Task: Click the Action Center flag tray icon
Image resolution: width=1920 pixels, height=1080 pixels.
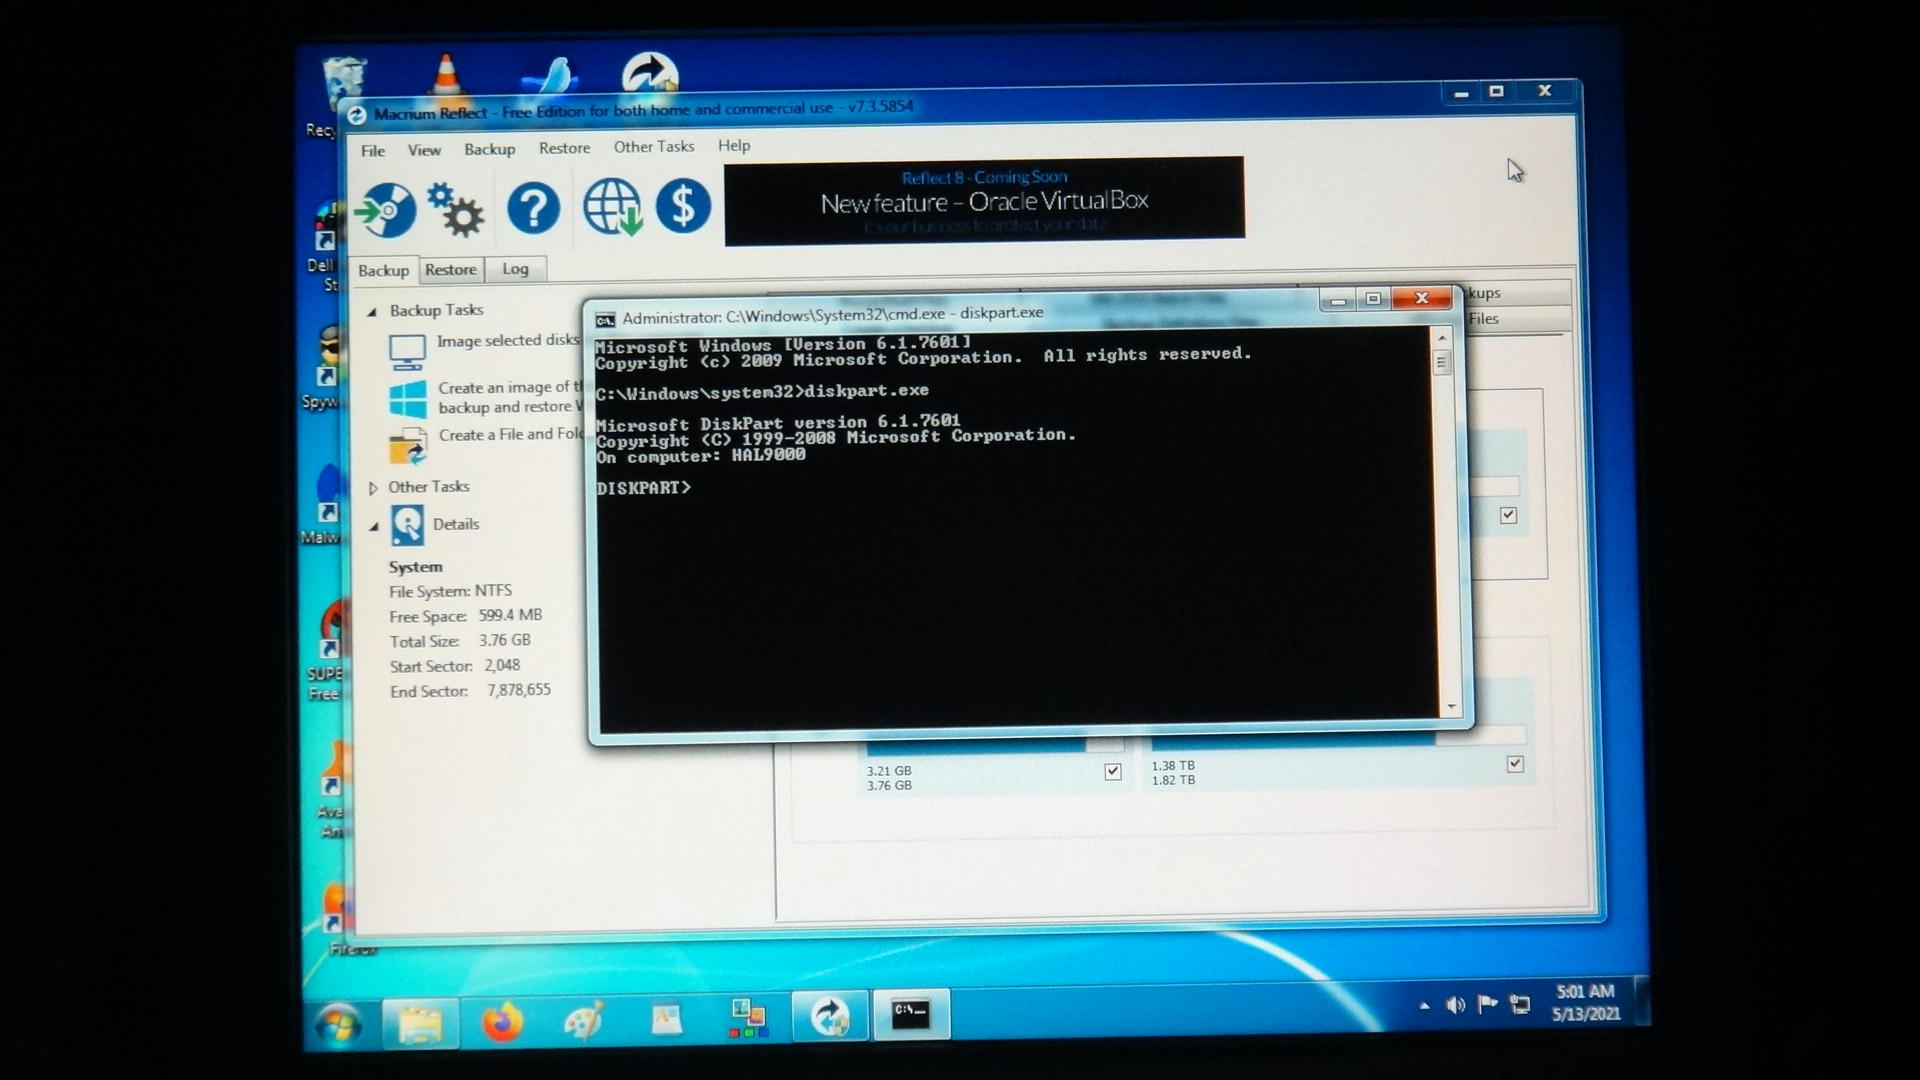Action: point(1487,1003)
